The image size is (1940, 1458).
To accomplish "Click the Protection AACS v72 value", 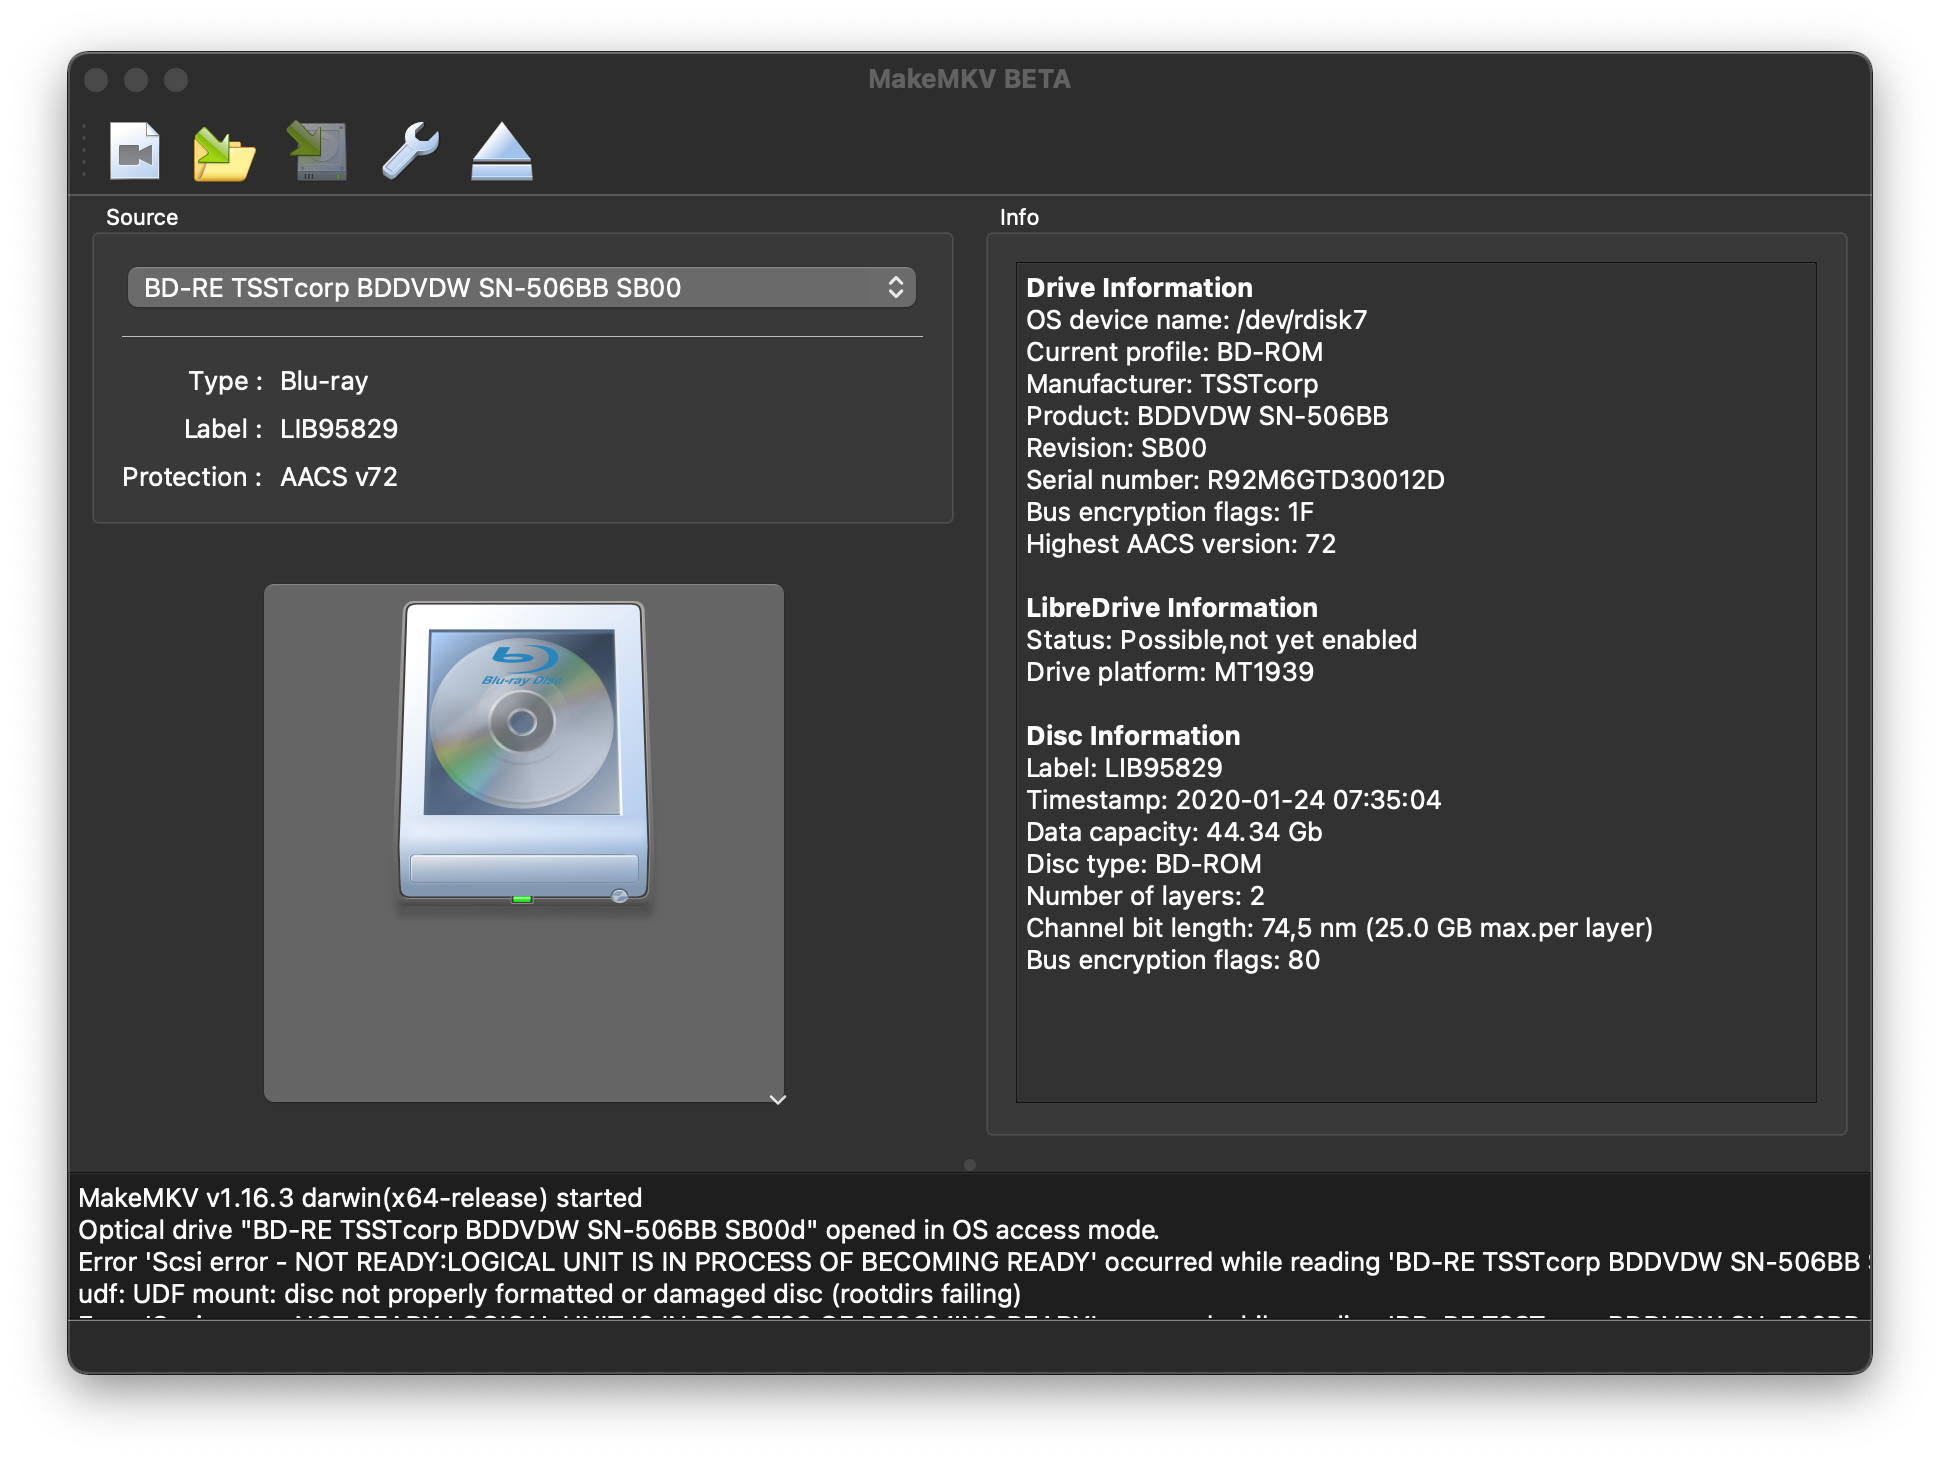I will tap(338, 477).
